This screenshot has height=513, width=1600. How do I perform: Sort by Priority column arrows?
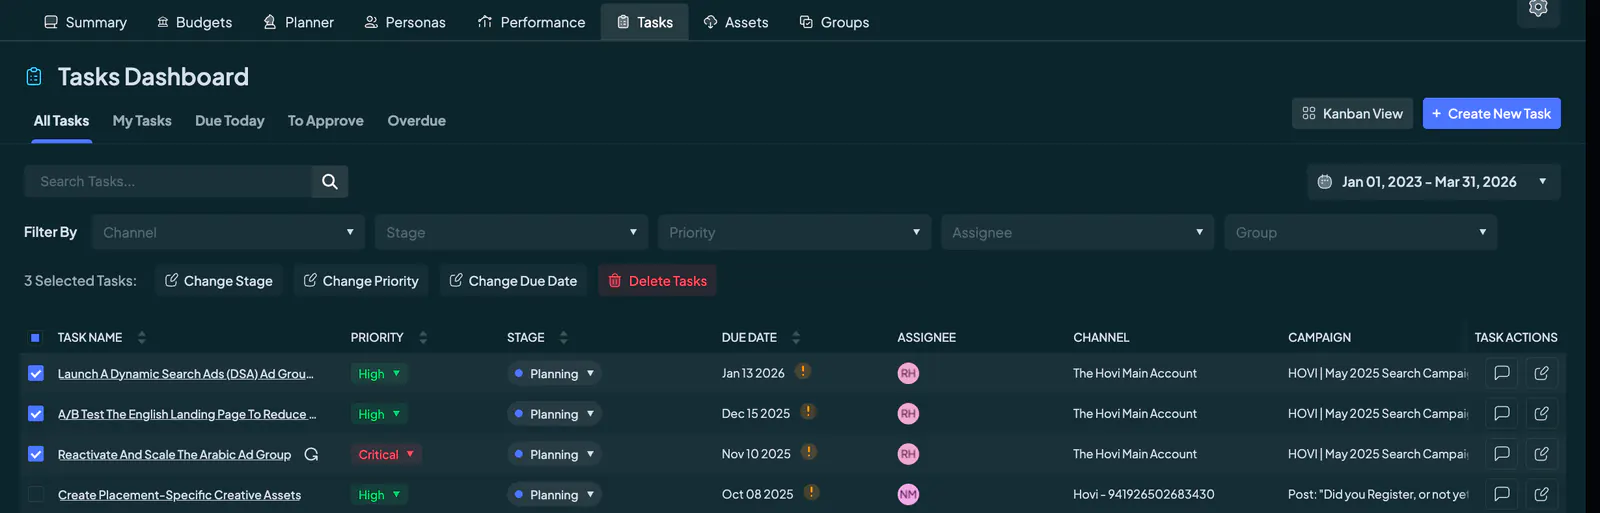pyautogui.click(x=423, y=337)
